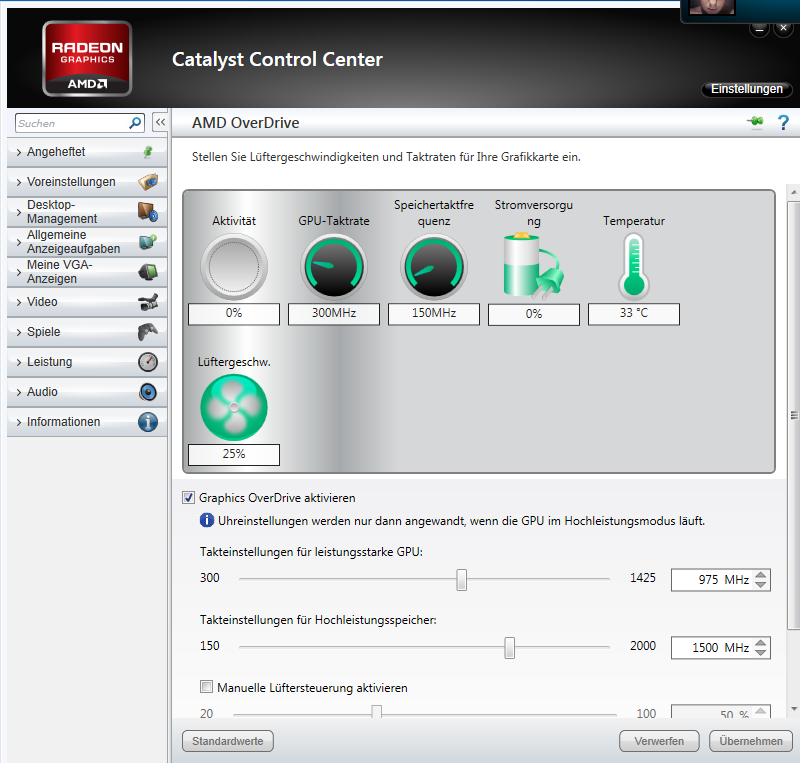The image size is (800, 763).
Task: Click the green pin icon next to Angeheftet
Action: coord(148,152)
